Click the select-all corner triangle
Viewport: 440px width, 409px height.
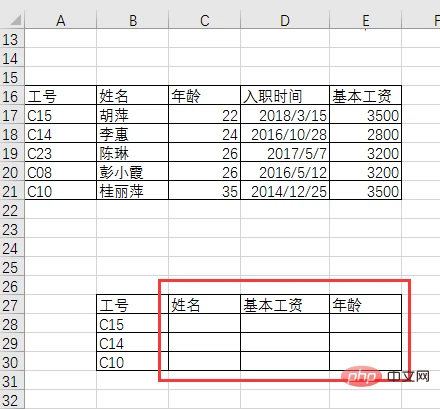tap(15, 20)
